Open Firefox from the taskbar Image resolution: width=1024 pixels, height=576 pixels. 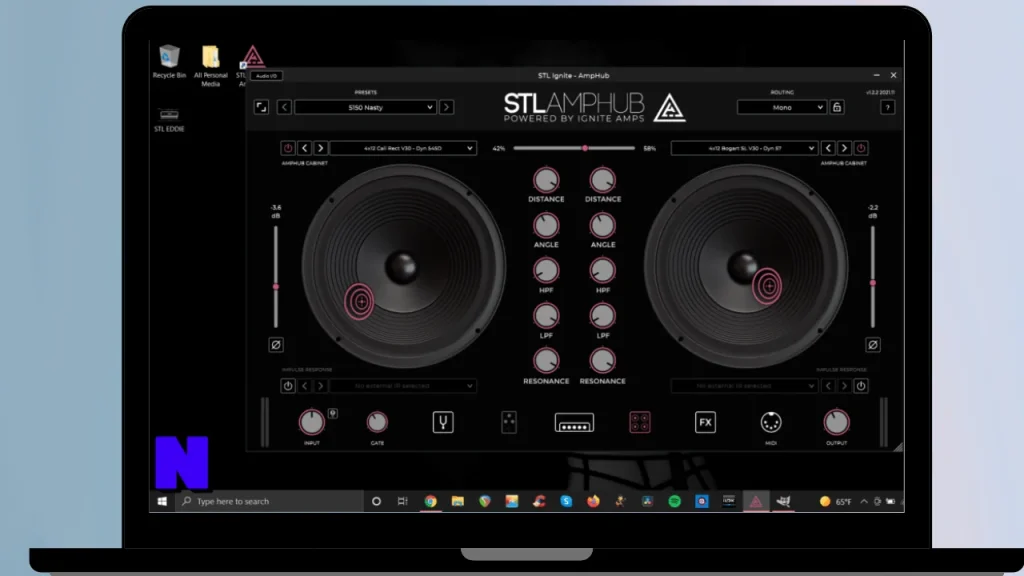(593, 501)
